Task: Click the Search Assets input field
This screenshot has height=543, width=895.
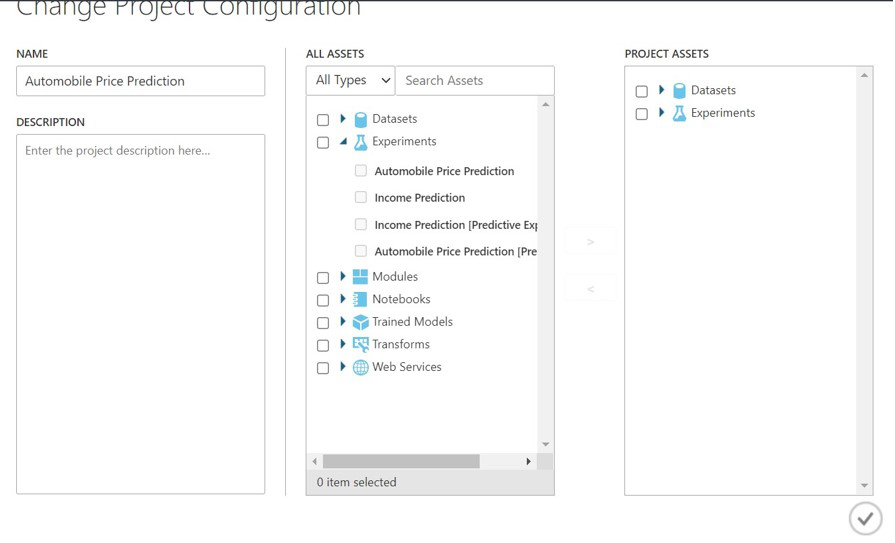Action: pyautogui.click(x=474, y=81)
